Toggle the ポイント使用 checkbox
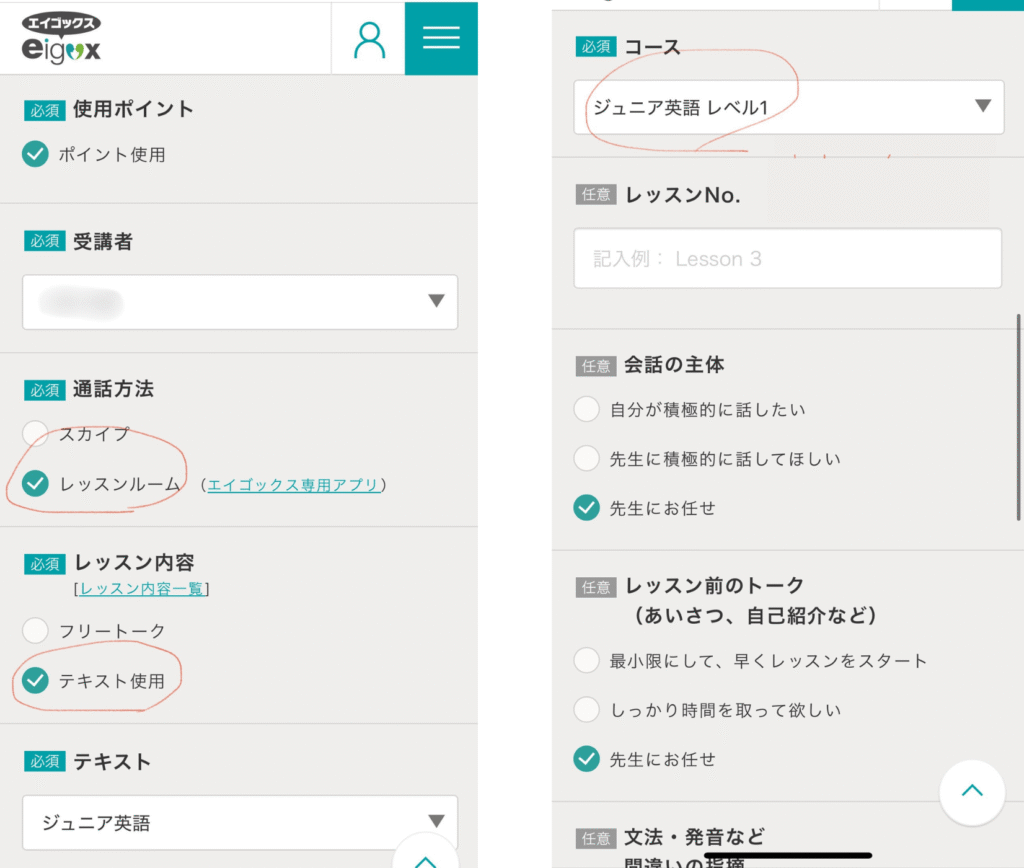1024x868 pixels. pyautogui.click(x=36, y=154)
